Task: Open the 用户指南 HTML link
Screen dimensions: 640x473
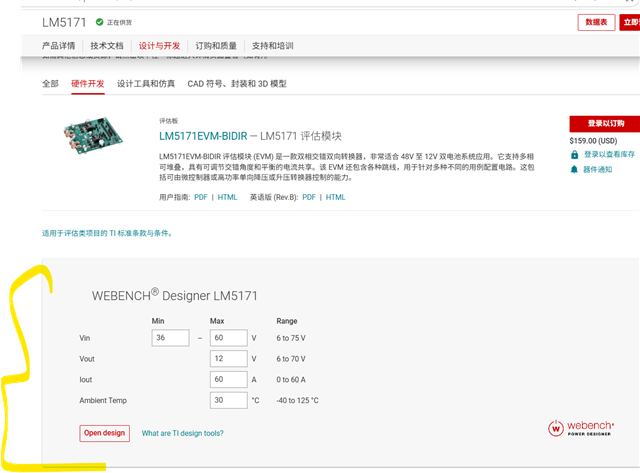Action: click(x=227, y=197)
